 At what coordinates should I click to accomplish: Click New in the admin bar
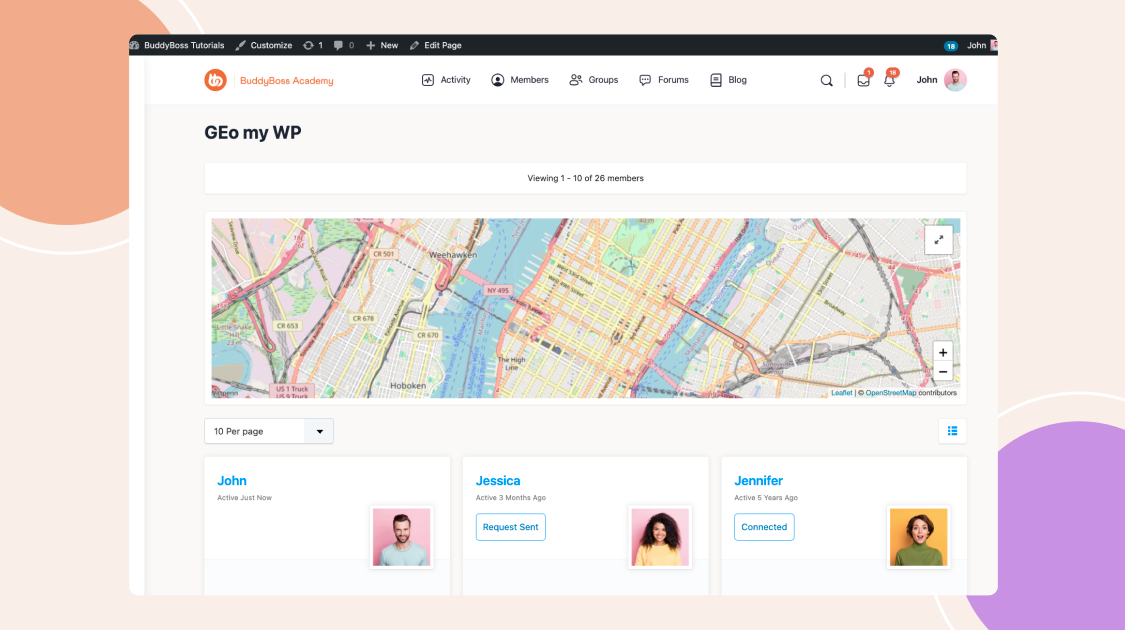382,45
